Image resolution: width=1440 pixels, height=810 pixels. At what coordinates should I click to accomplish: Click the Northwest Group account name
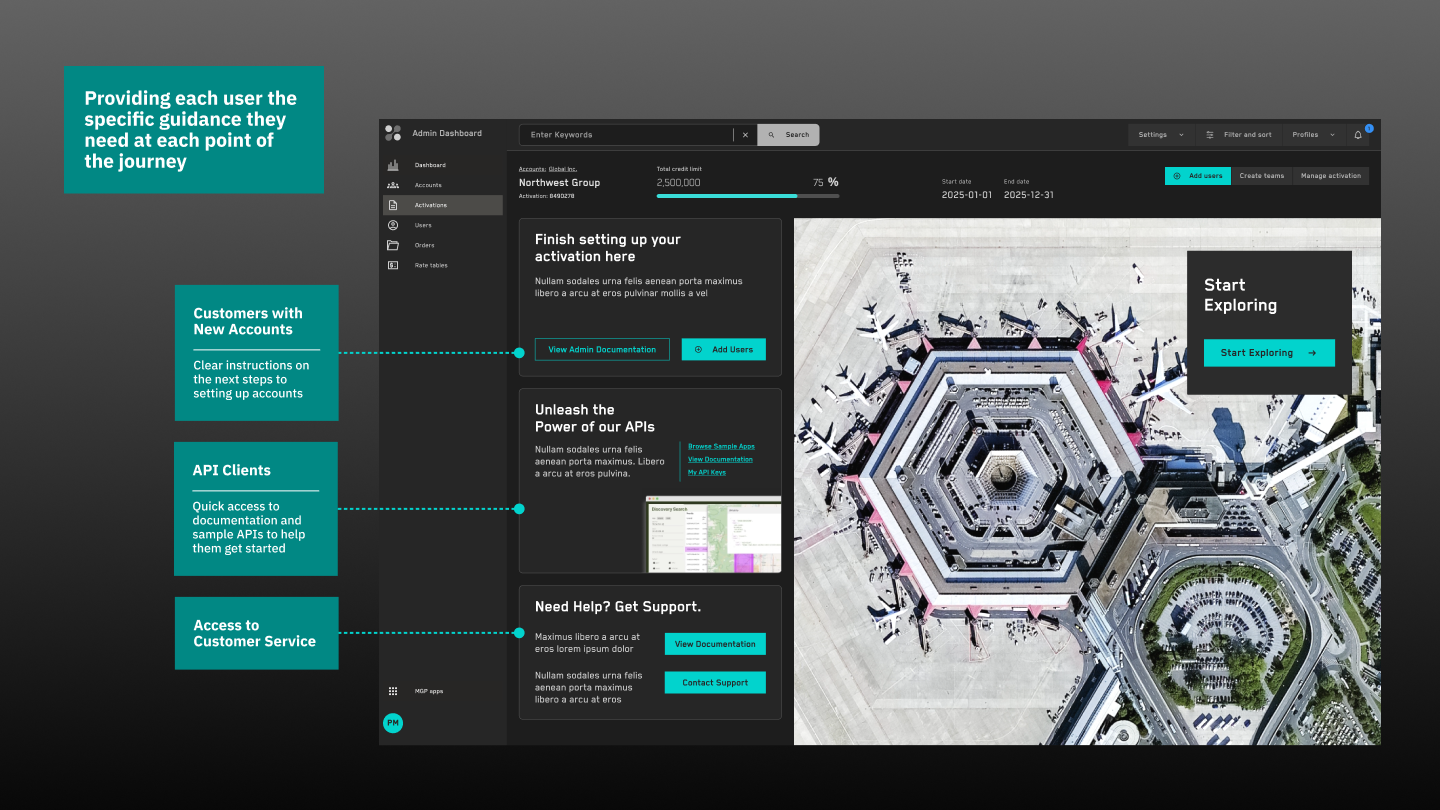click(x=559, y=183)
